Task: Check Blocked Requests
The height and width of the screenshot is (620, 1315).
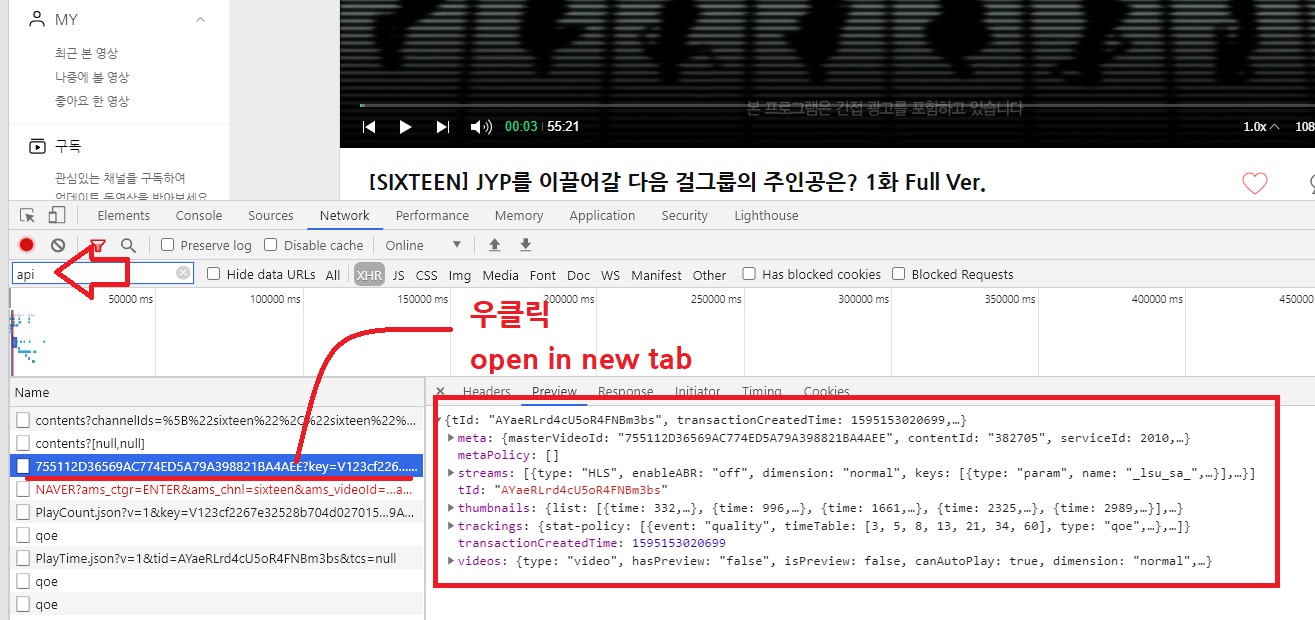Action: tap(899, 274)
